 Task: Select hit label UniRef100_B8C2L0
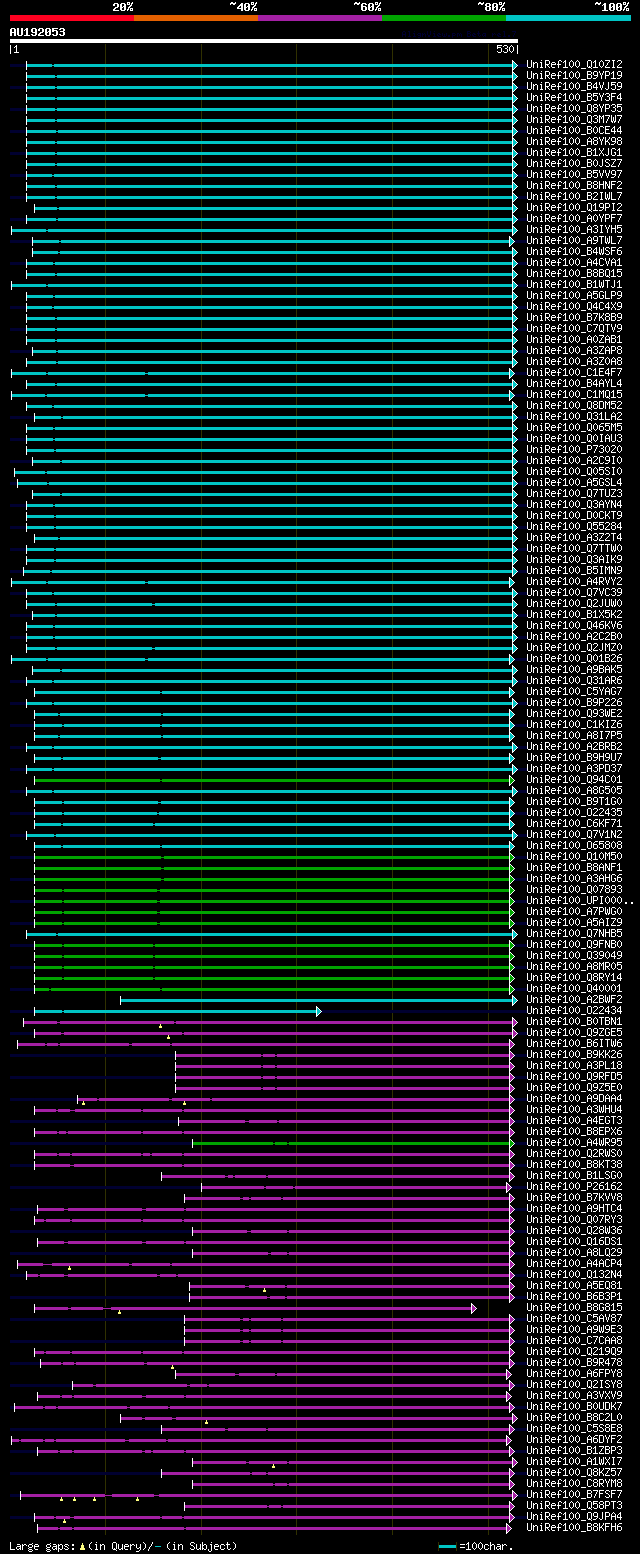[574, 1417]
